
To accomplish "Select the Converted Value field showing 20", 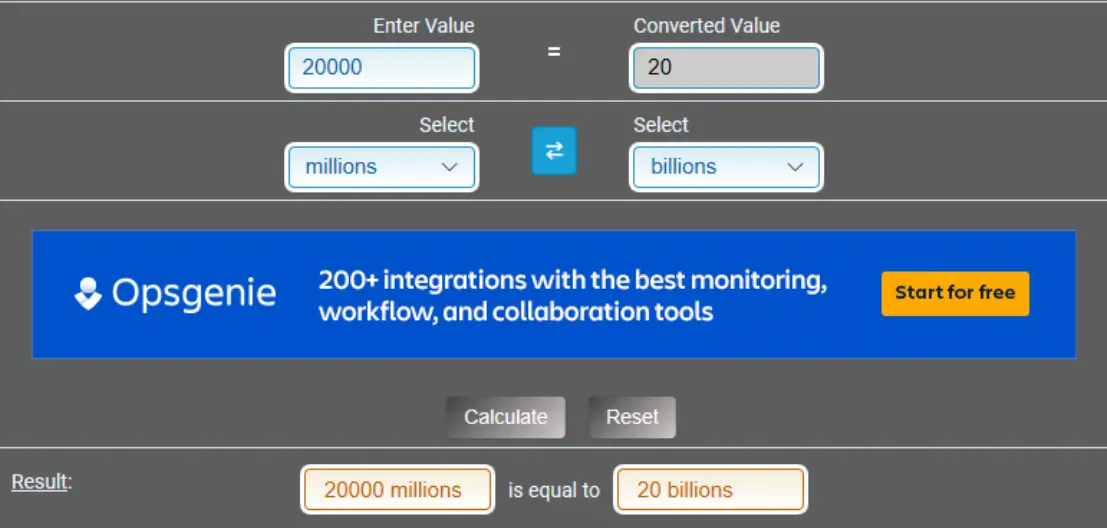I will click(x=725, y=68).
